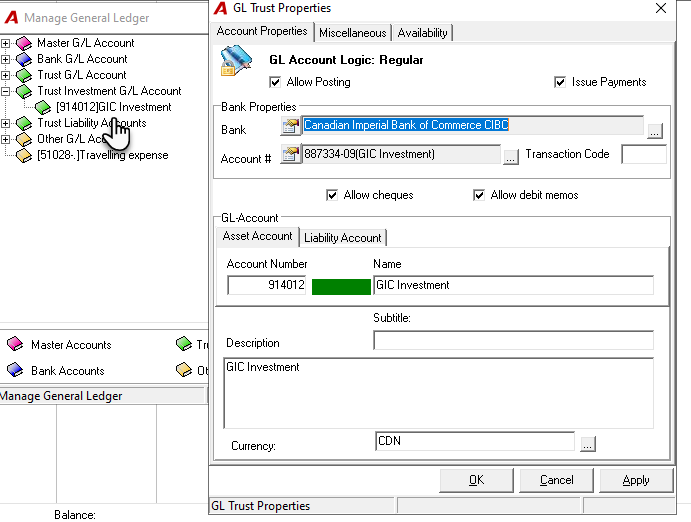The width and height of the screenshot is (691, 522).
Task: Click the Account # field with 887334-09
Action: pos(401,154)
